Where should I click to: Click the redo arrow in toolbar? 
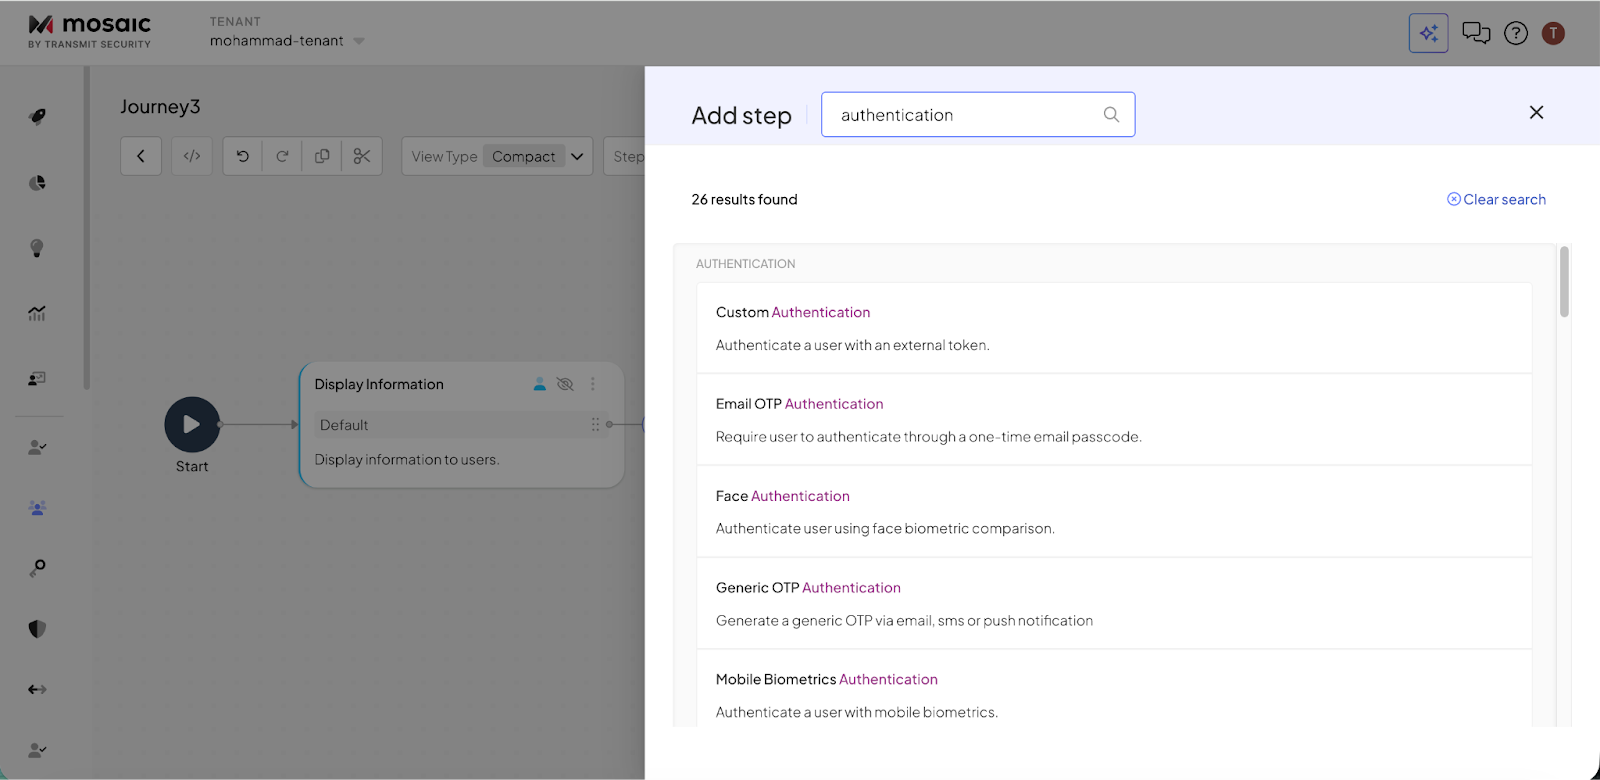click(282, 156)
